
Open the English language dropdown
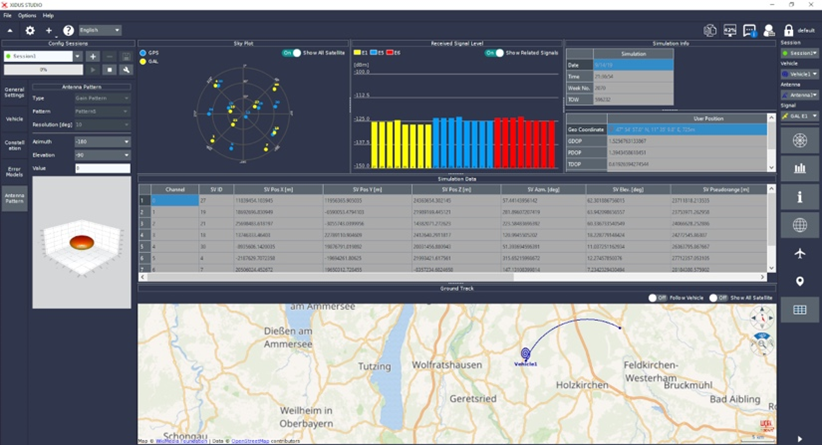100,31
